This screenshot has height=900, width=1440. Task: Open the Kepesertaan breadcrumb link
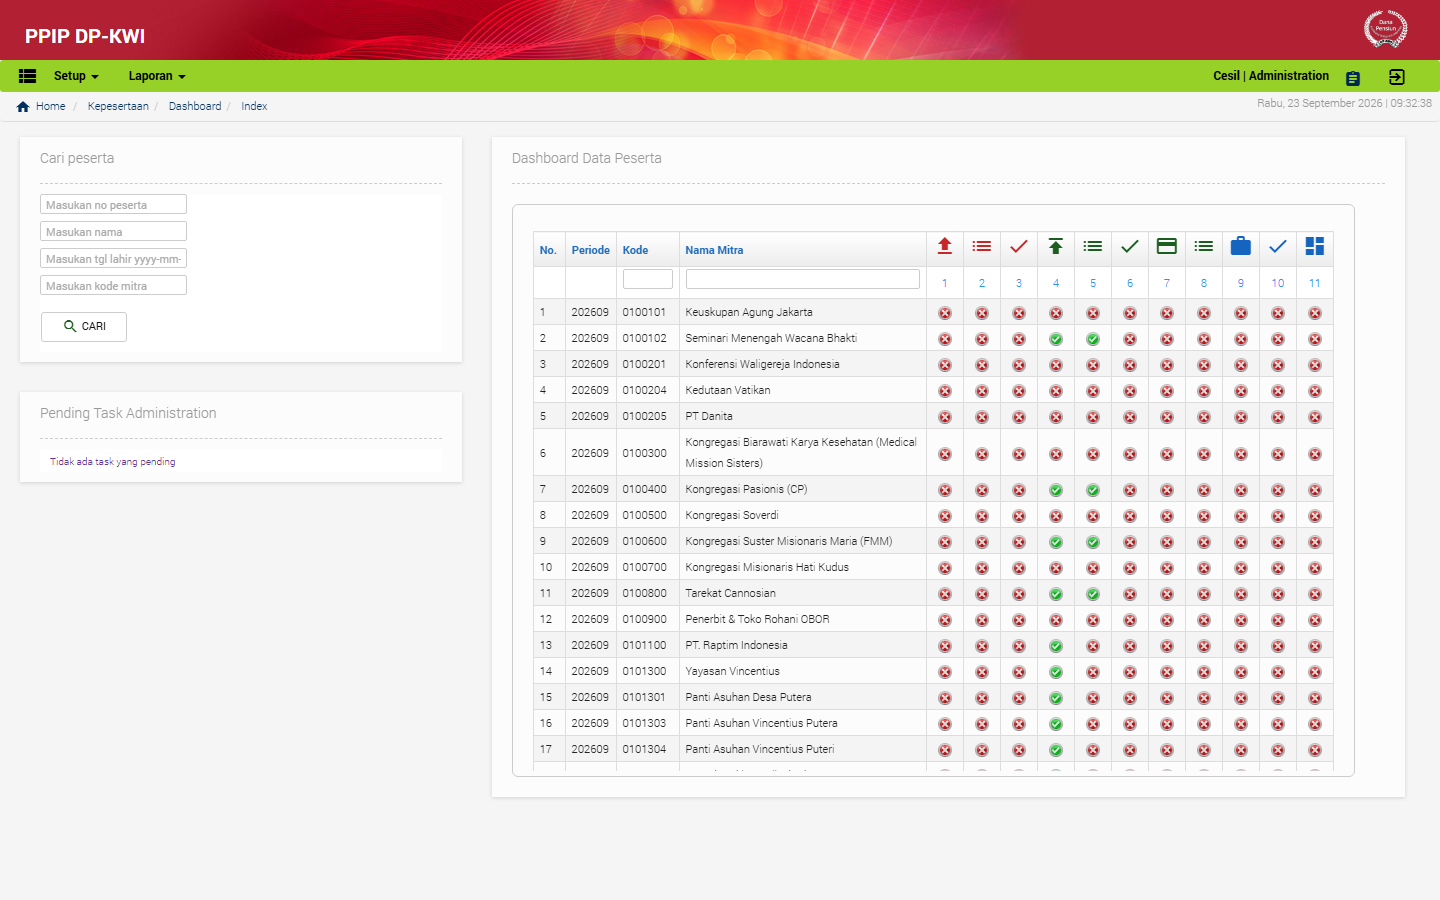[x=118, y=107]
